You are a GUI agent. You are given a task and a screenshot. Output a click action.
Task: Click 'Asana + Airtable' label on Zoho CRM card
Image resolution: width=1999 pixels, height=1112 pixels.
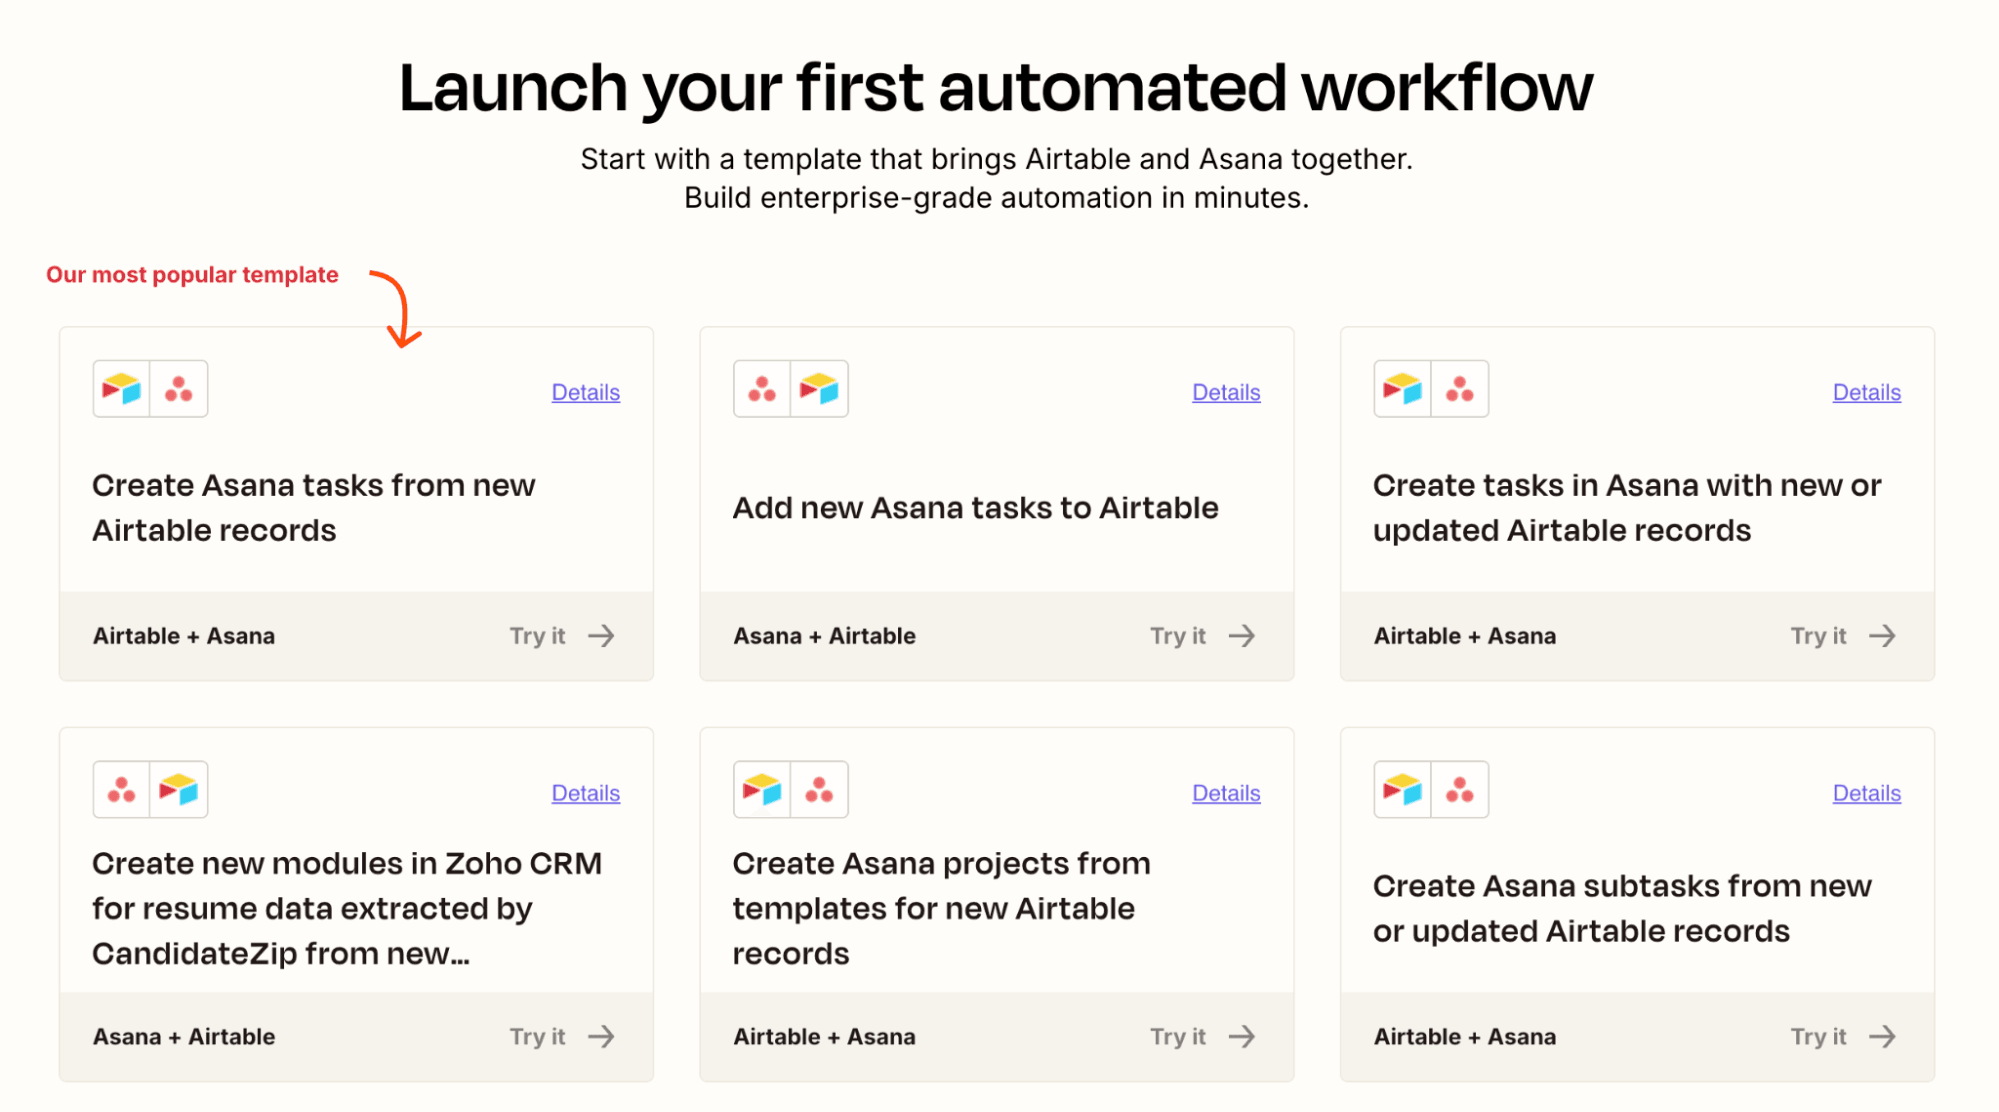pyautogui.click(x=184, y=1037)
